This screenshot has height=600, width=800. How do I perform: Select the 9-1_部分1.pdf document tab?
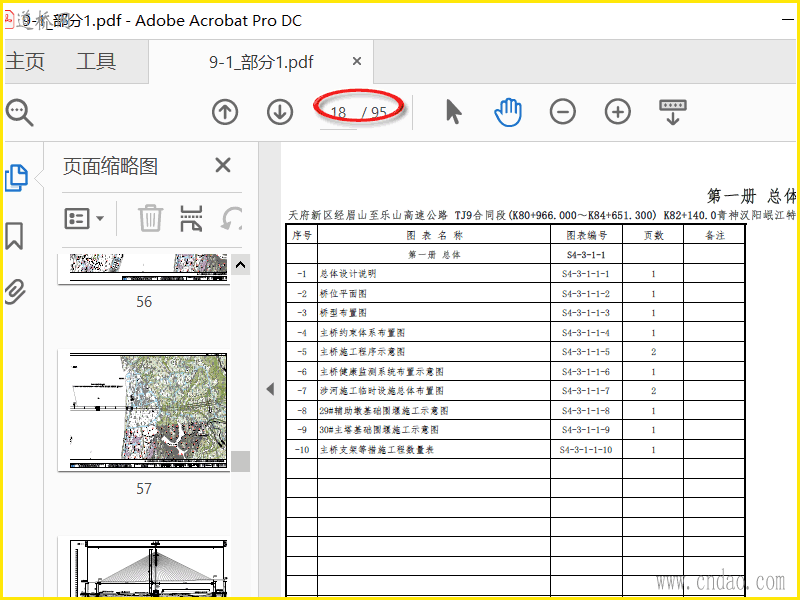(261, 62)
